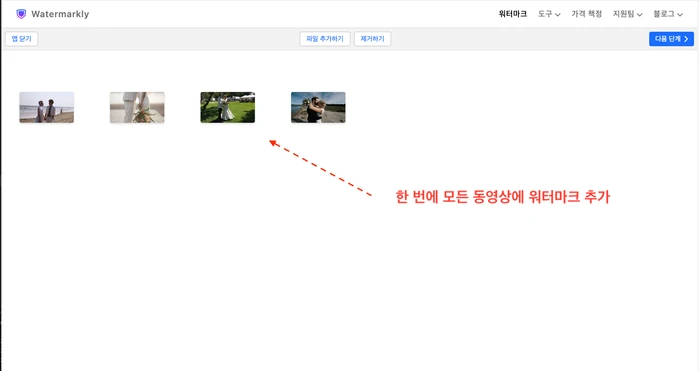Click the 파일 추가하기 button
The width and height of the screenshot is (699, 371).
[x=325, y=39]
